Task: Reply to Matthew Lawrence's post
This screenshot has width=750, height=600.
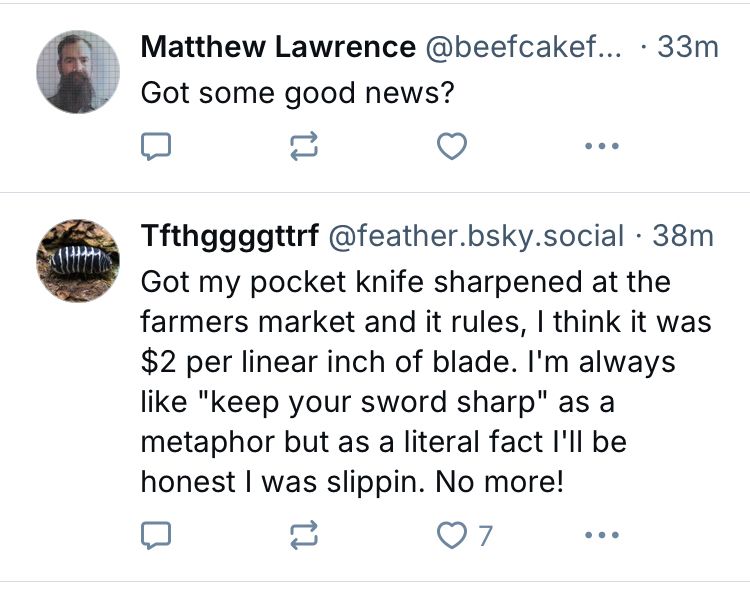Action: (x=153, y=147)
